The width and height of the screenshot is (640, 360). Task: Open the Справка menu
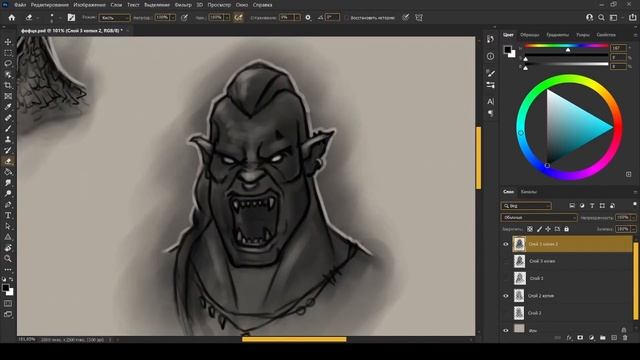262,5
